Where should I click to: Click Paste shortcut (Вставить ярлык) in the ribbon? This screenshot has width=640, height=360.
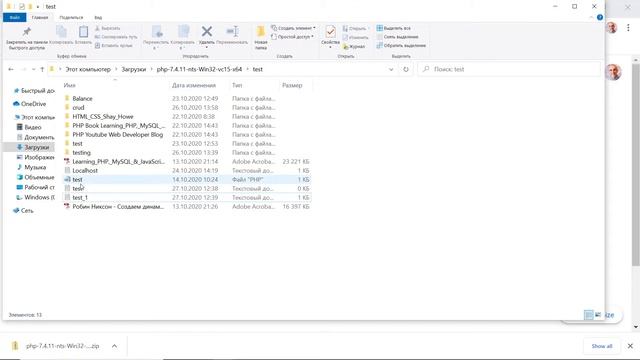pos(114,45)
